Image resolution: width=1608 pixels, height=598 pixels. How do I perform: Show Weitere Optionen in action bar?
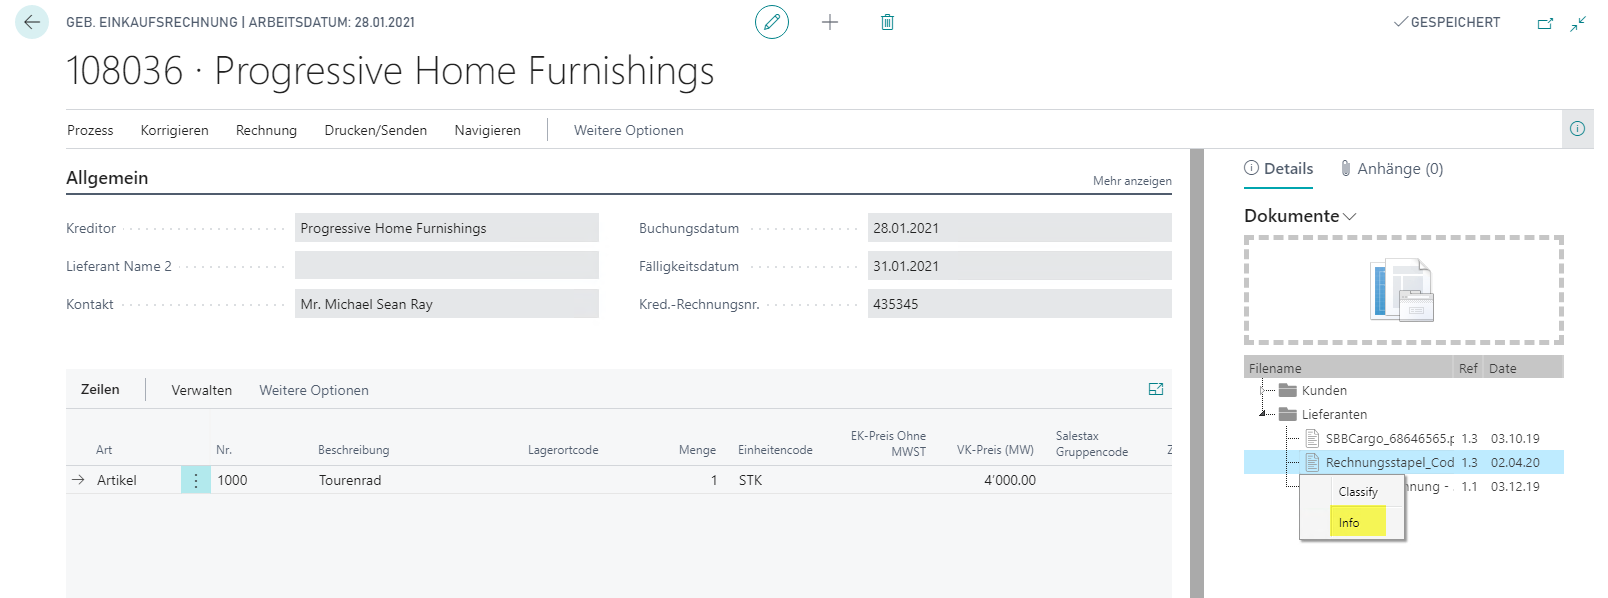(629, 130)
